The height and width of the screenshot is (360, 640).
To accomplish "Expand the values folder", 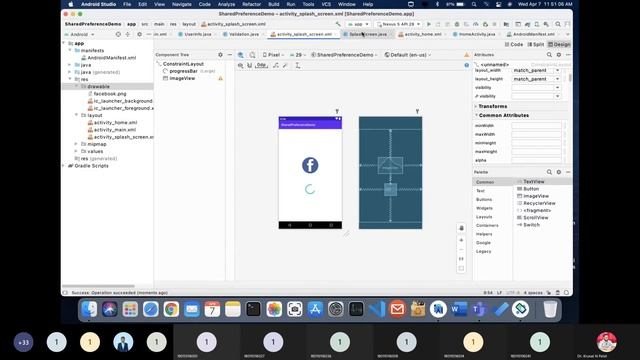I will pos(76,151).
